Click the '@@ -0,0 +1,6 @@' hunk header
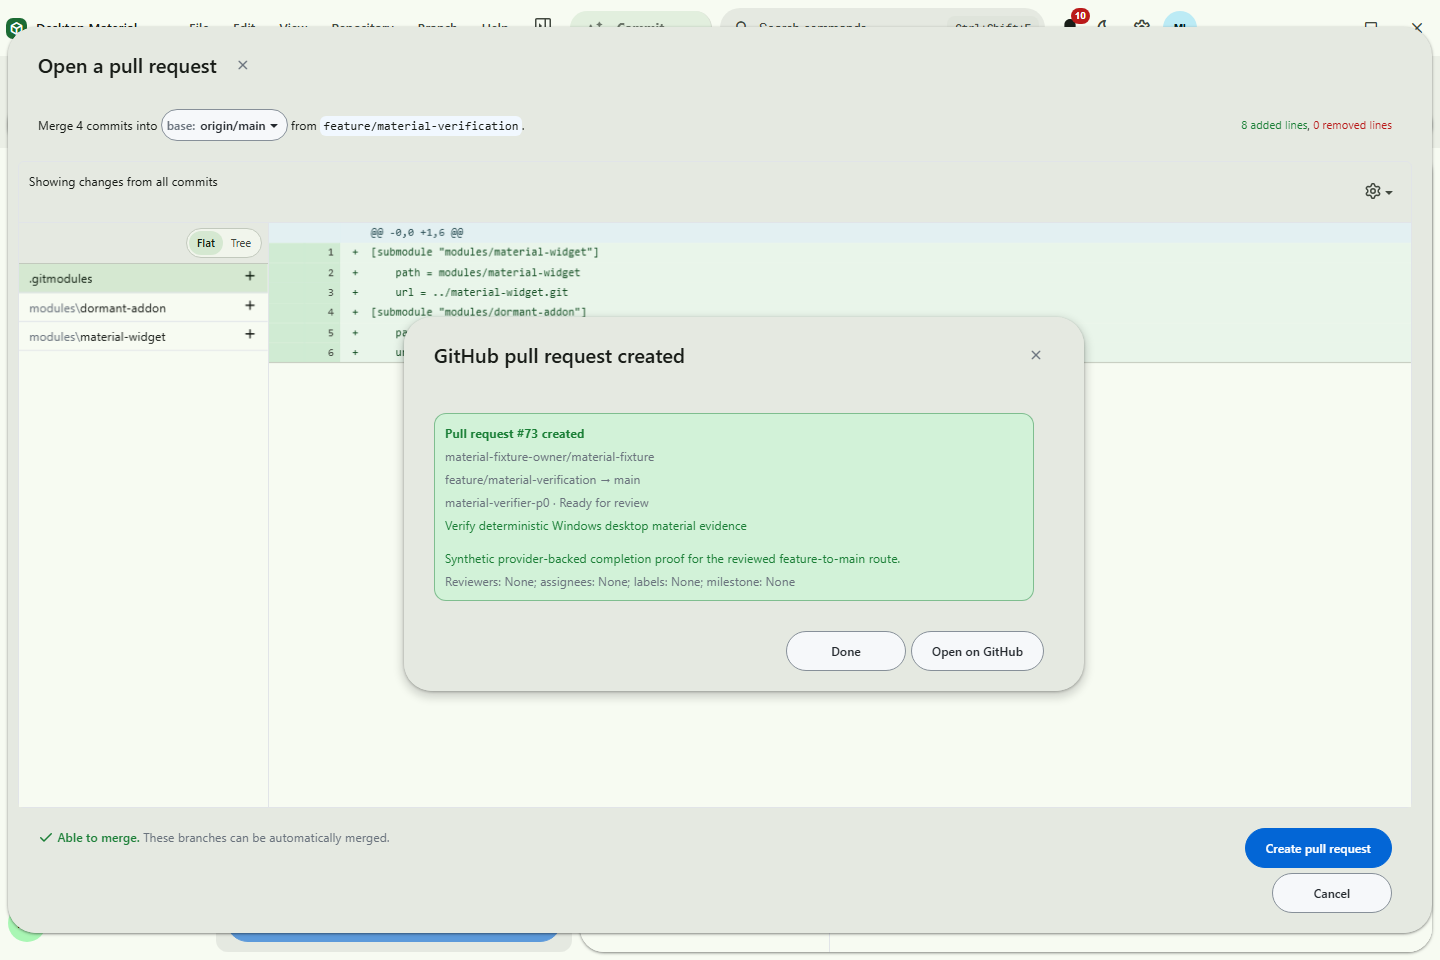Viewport: 1440px width, 960px height. point(416,232)
